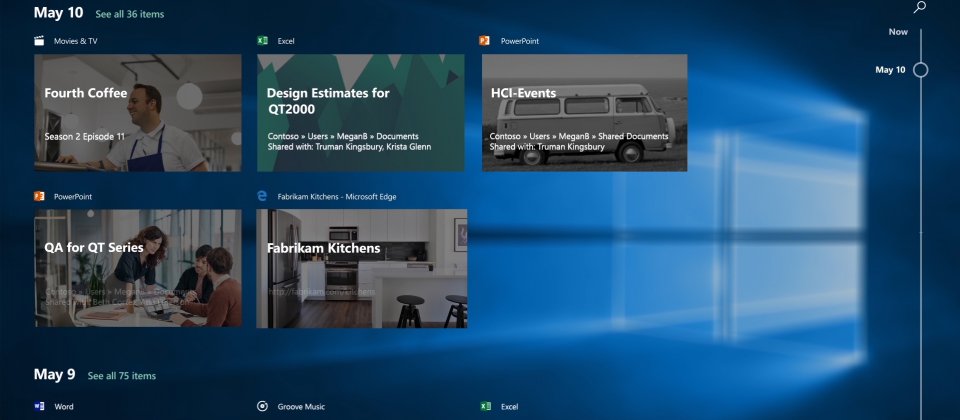960x420 pixels.
Task: Click the PowerPoint icon above HCI-Events
Action: pyautogui.click(x=484, y=41)
